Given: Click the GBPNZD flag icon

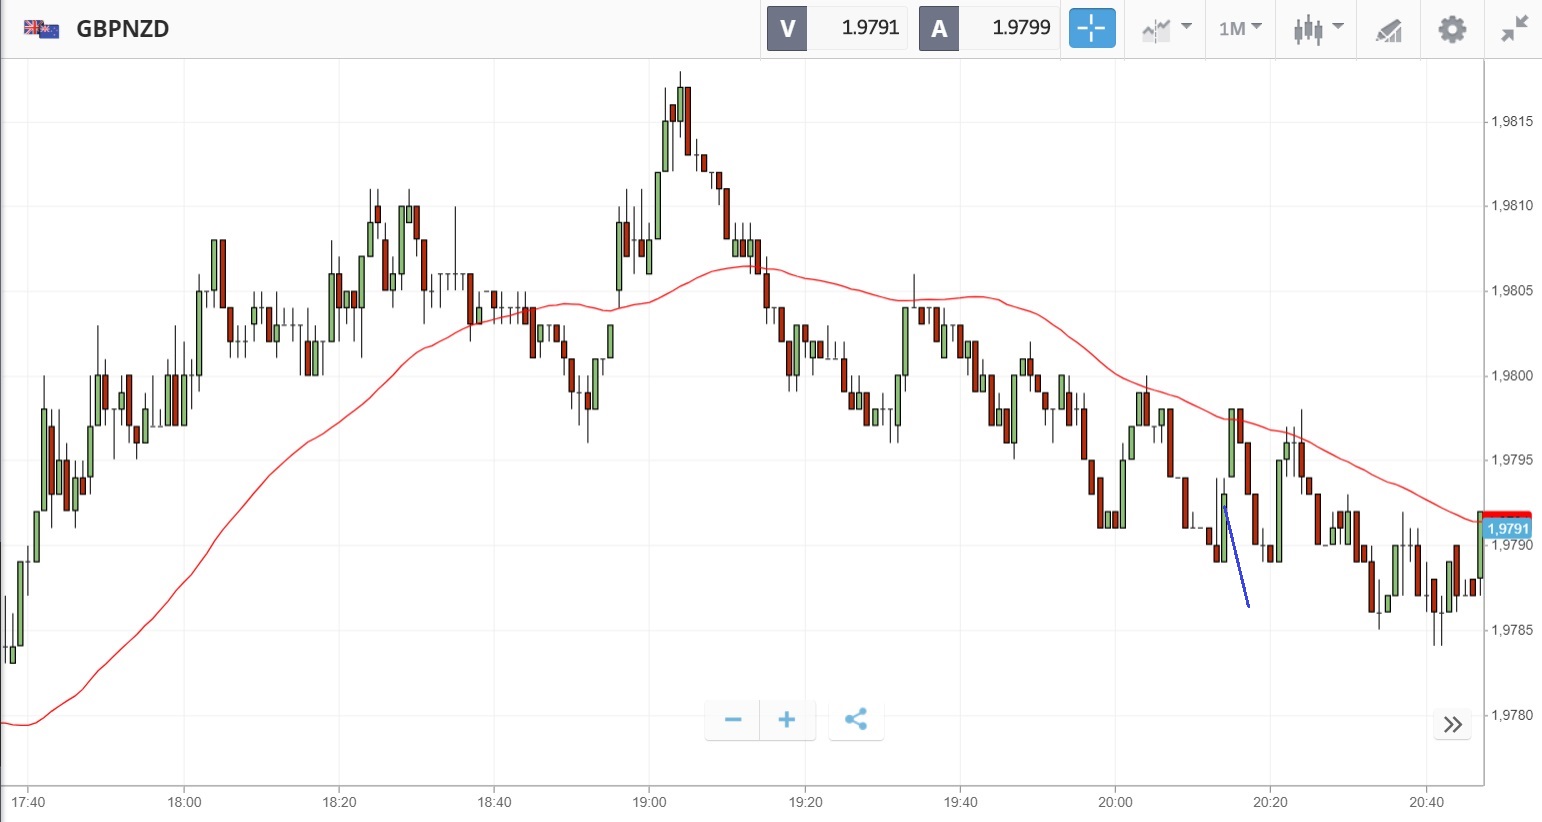Looking at the screenshot, I should pyautogui.click(x=42, y=28).
